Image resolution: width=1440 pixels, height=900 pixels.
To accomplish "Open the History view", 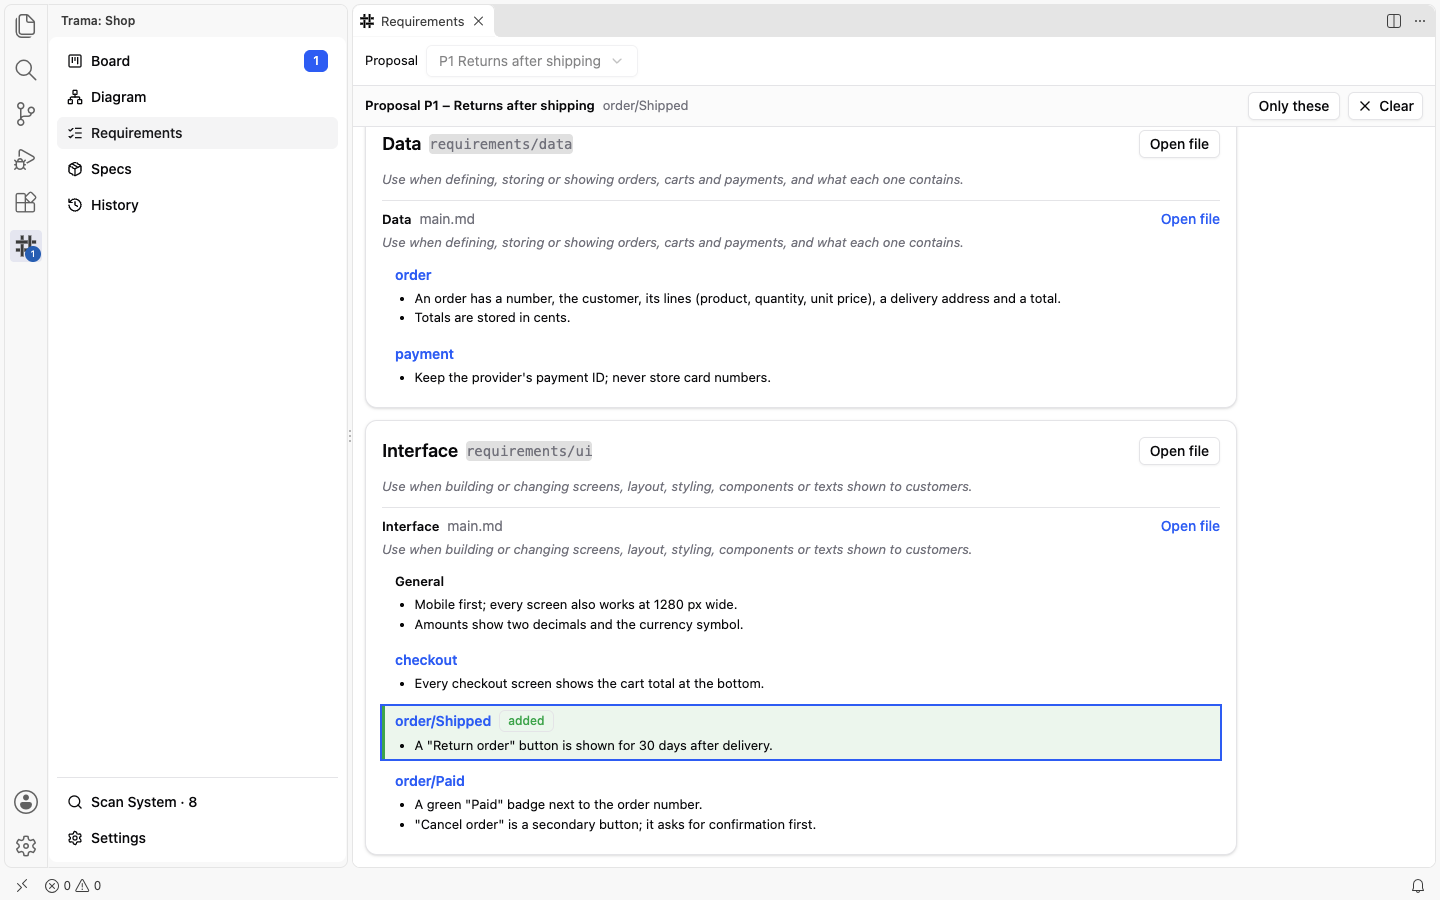I will click(x=197, y=205).
